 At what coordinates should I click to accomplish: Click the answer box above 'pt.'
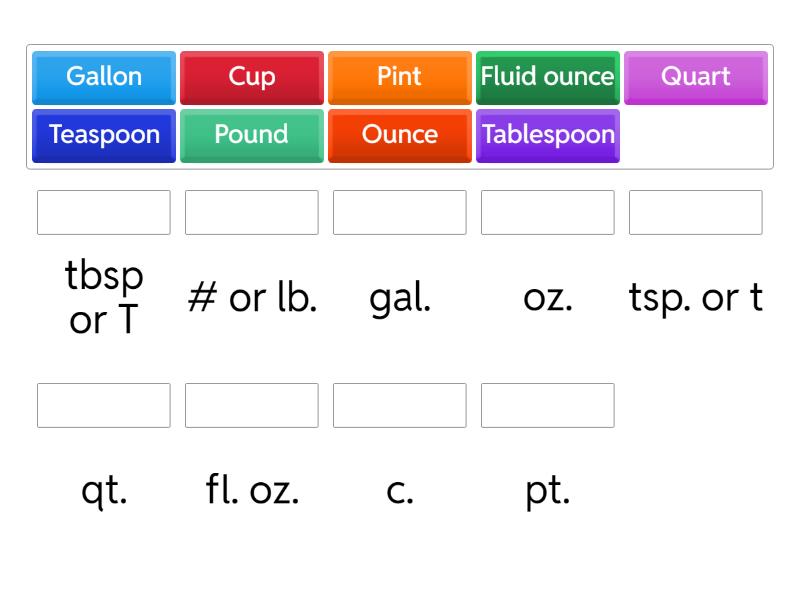pos(547,405)
